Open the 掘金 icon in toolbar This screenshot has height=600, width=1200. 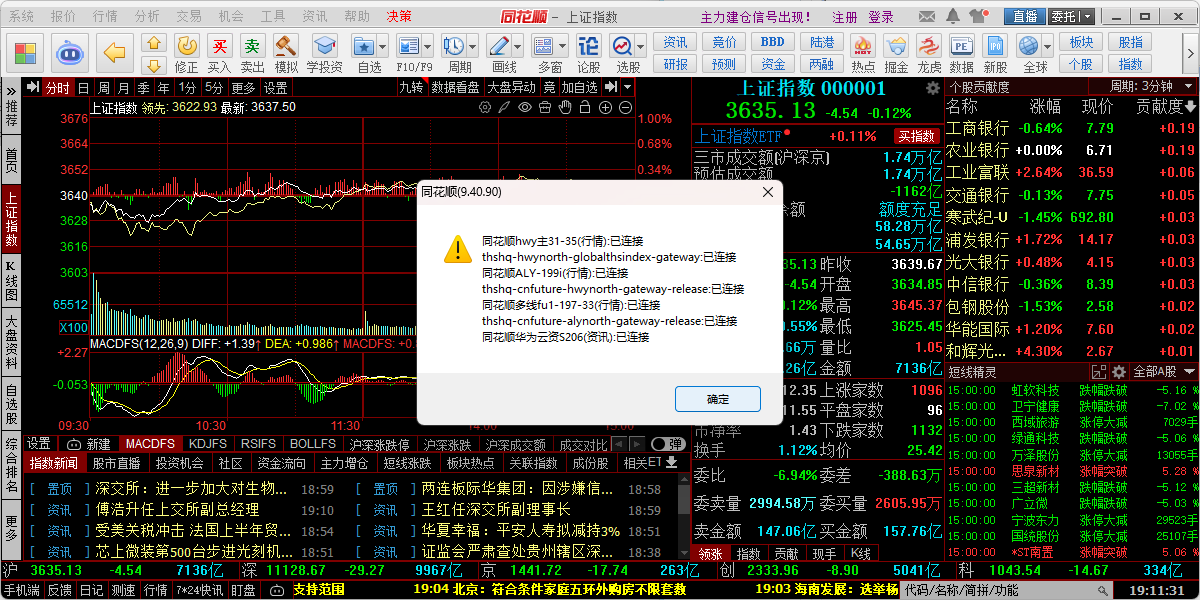[897, 46]
